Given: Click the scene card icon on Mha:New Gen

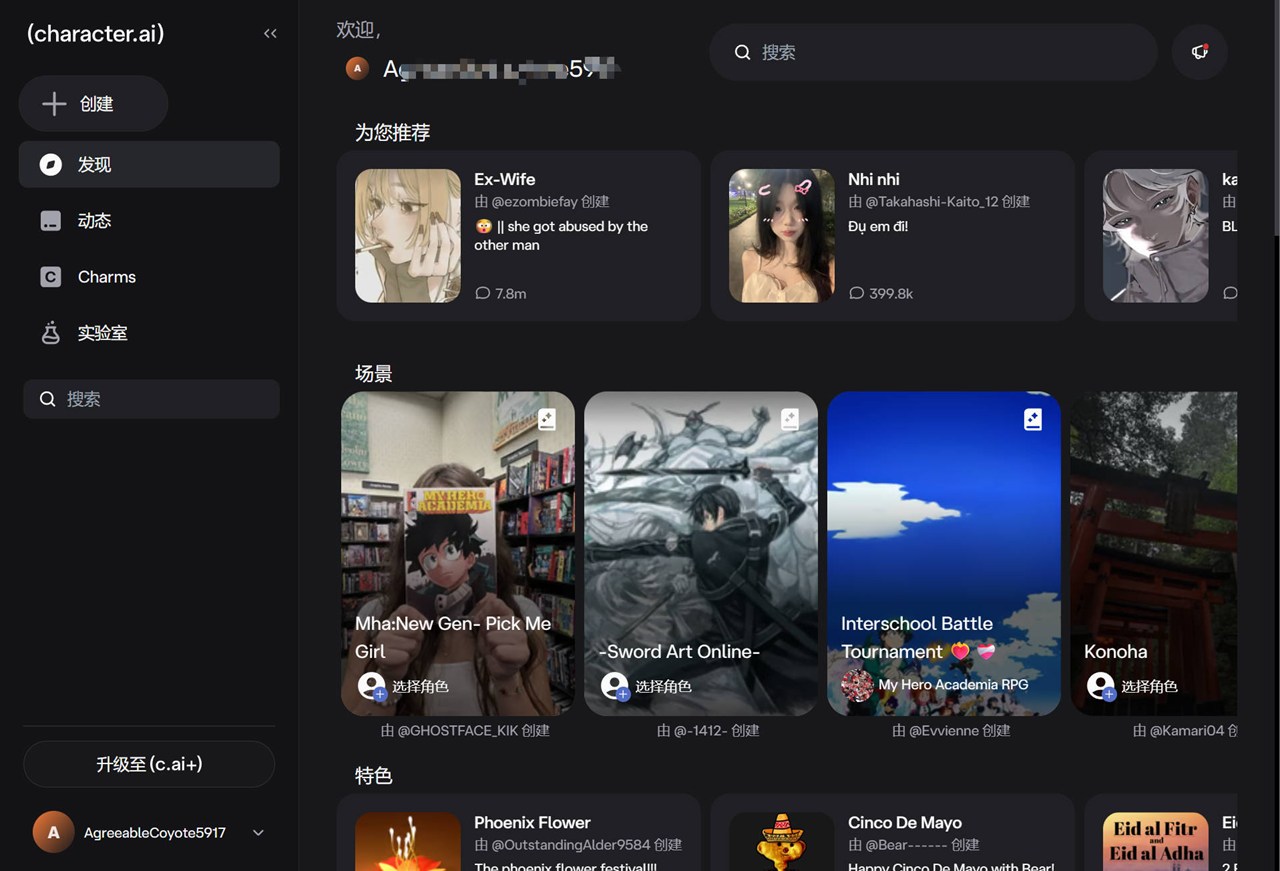Looking at the screenshot, I should 547,420.
